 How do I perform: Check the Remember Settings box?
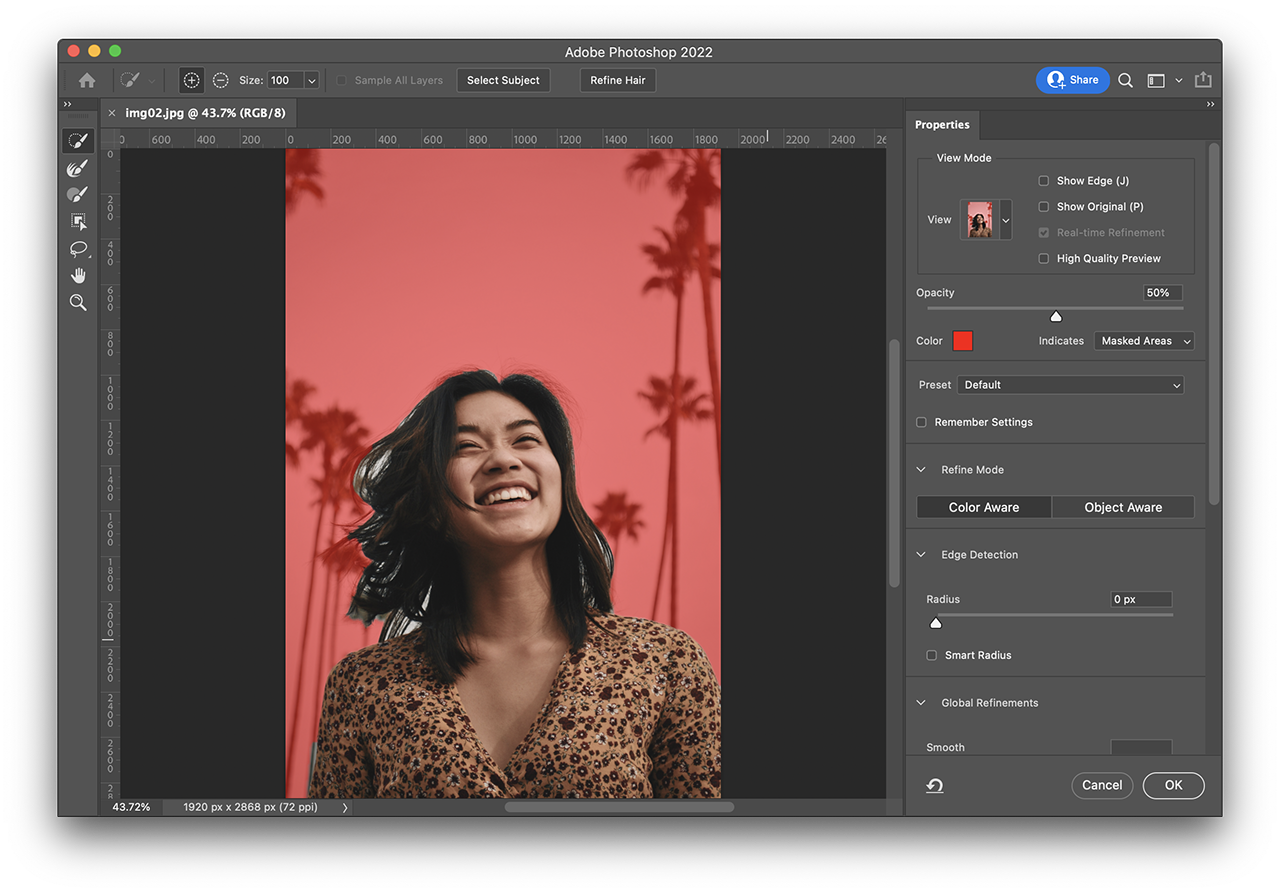(921, 422)
